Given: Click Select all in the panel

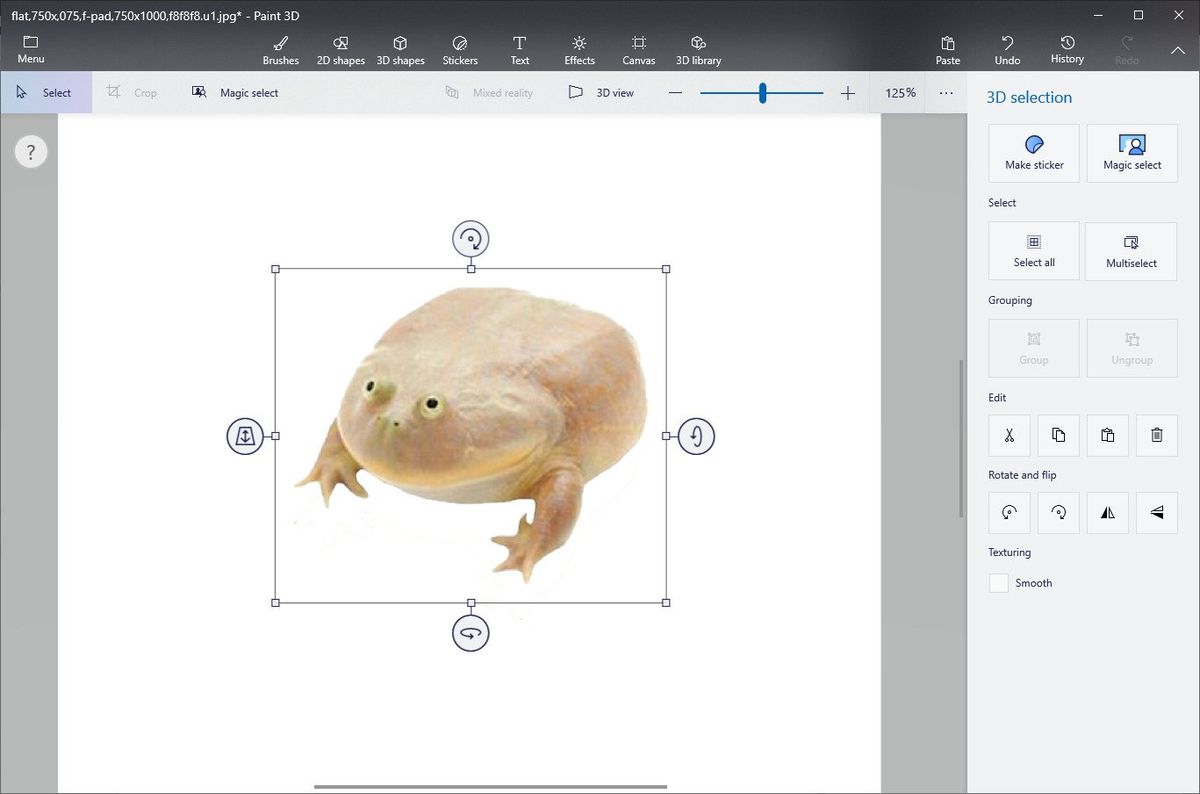Looking at the screenshot, I should [1033, 250].
